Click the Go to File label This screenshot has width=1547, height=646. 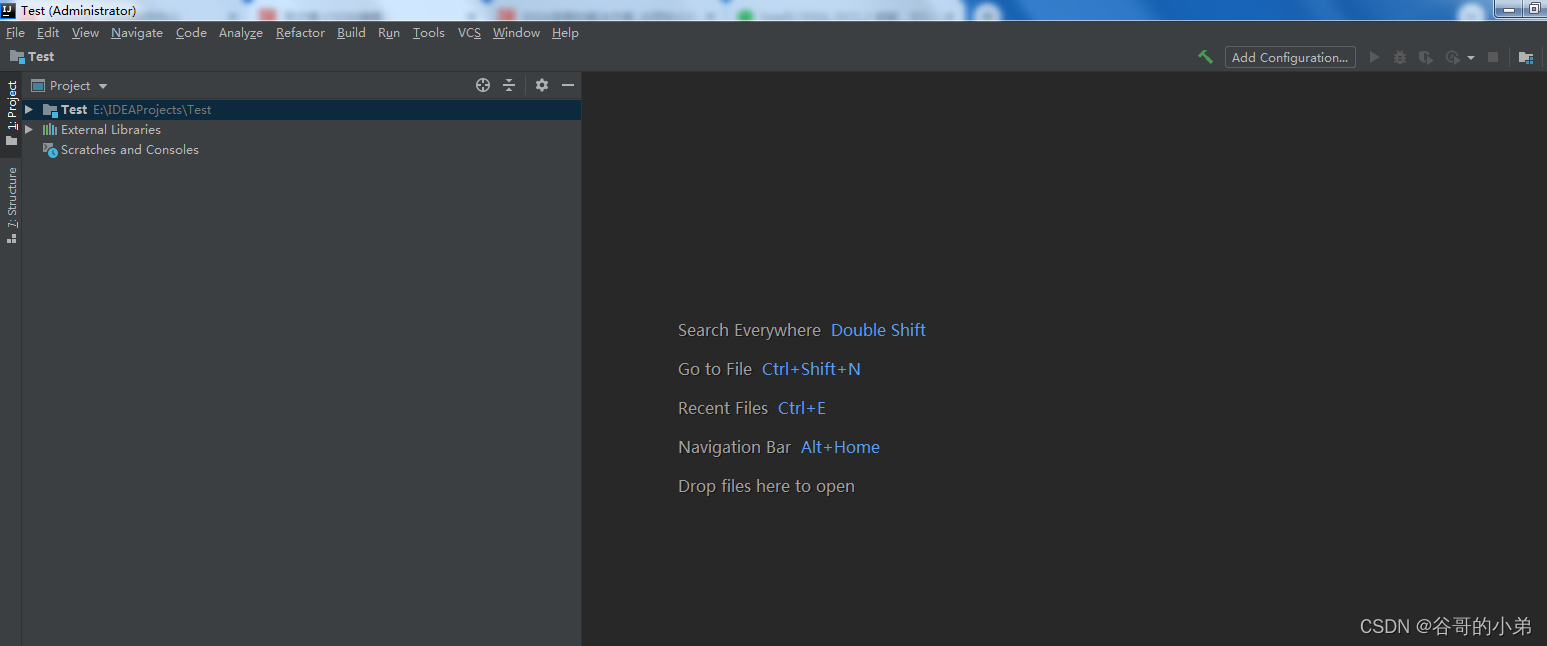(715, 369)
